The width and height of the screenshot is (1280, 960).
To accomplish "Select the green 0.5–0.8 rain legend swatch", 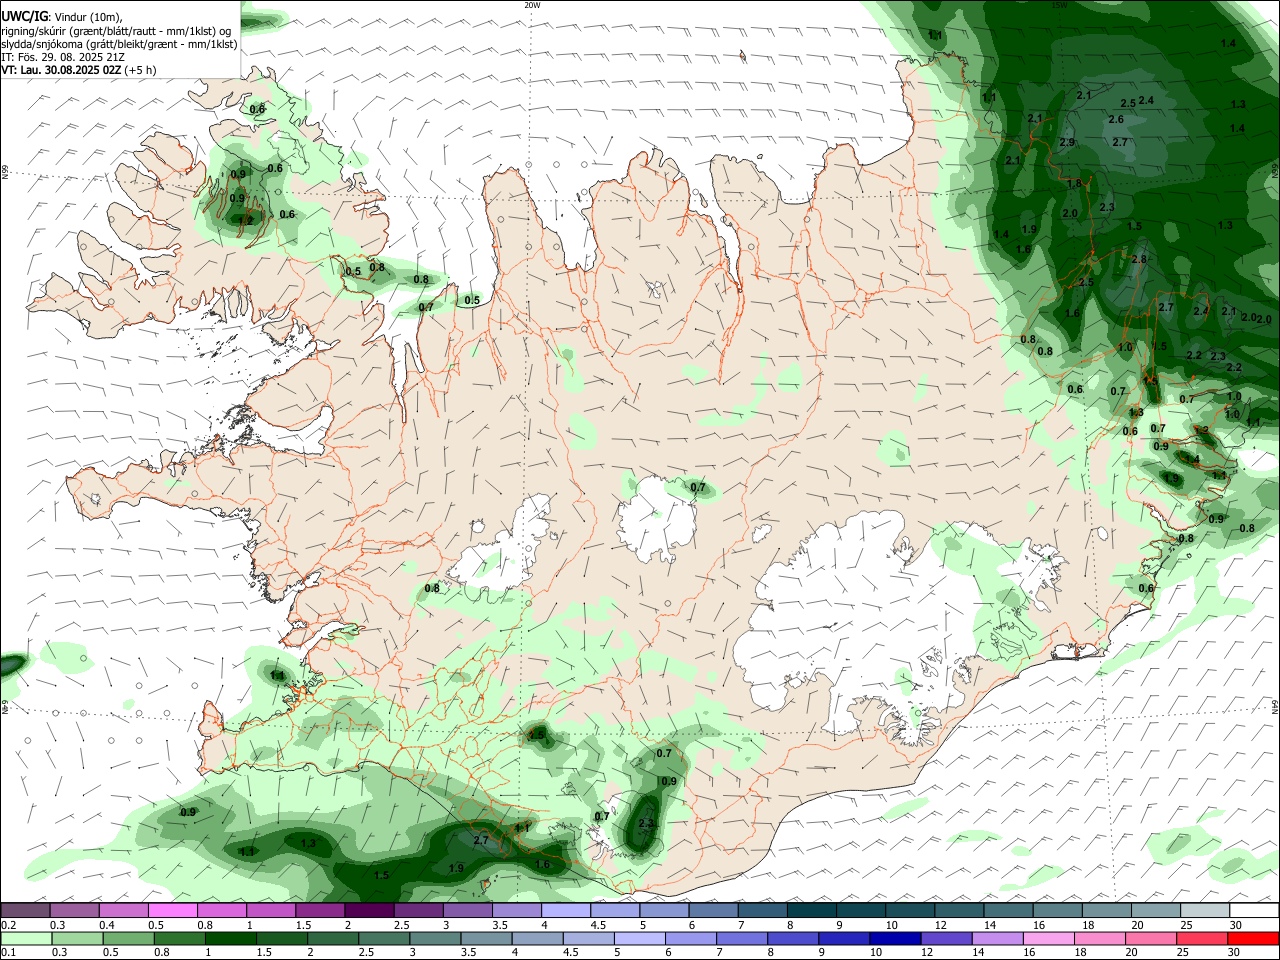I will tap(128, 938).
